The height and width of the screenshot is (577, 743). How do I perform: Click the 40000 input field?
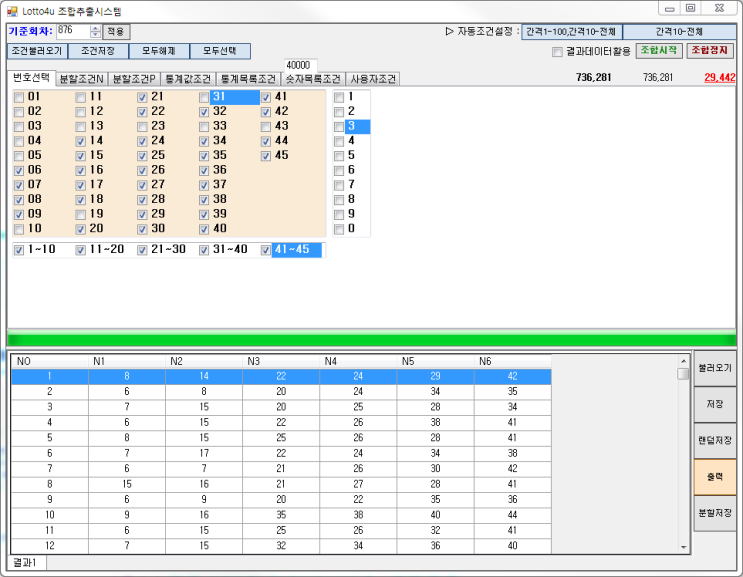point(300,65)
